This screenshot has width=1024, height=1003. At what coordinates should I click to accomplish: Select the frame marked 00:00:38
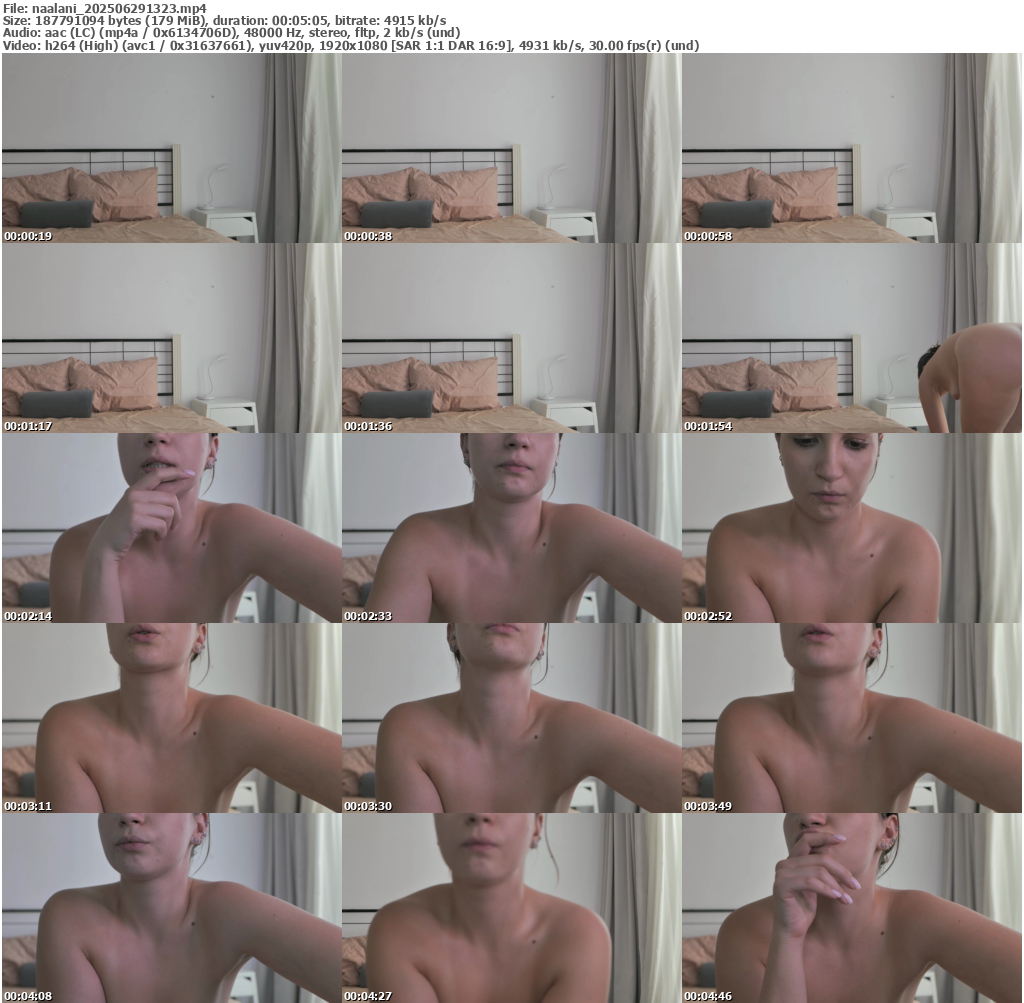click(511, 148)
